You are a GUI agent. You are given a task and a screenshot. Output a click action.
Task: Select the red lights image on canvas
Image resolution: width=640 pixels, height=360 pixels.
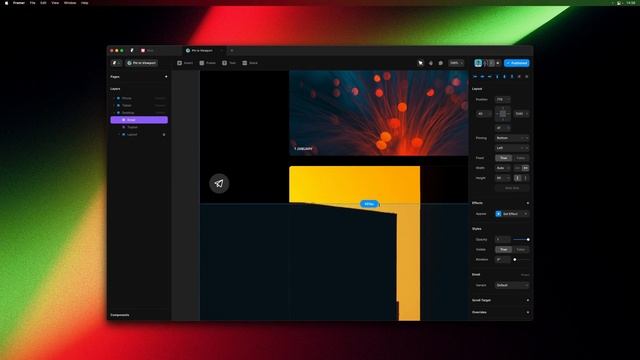coord(379,113)
